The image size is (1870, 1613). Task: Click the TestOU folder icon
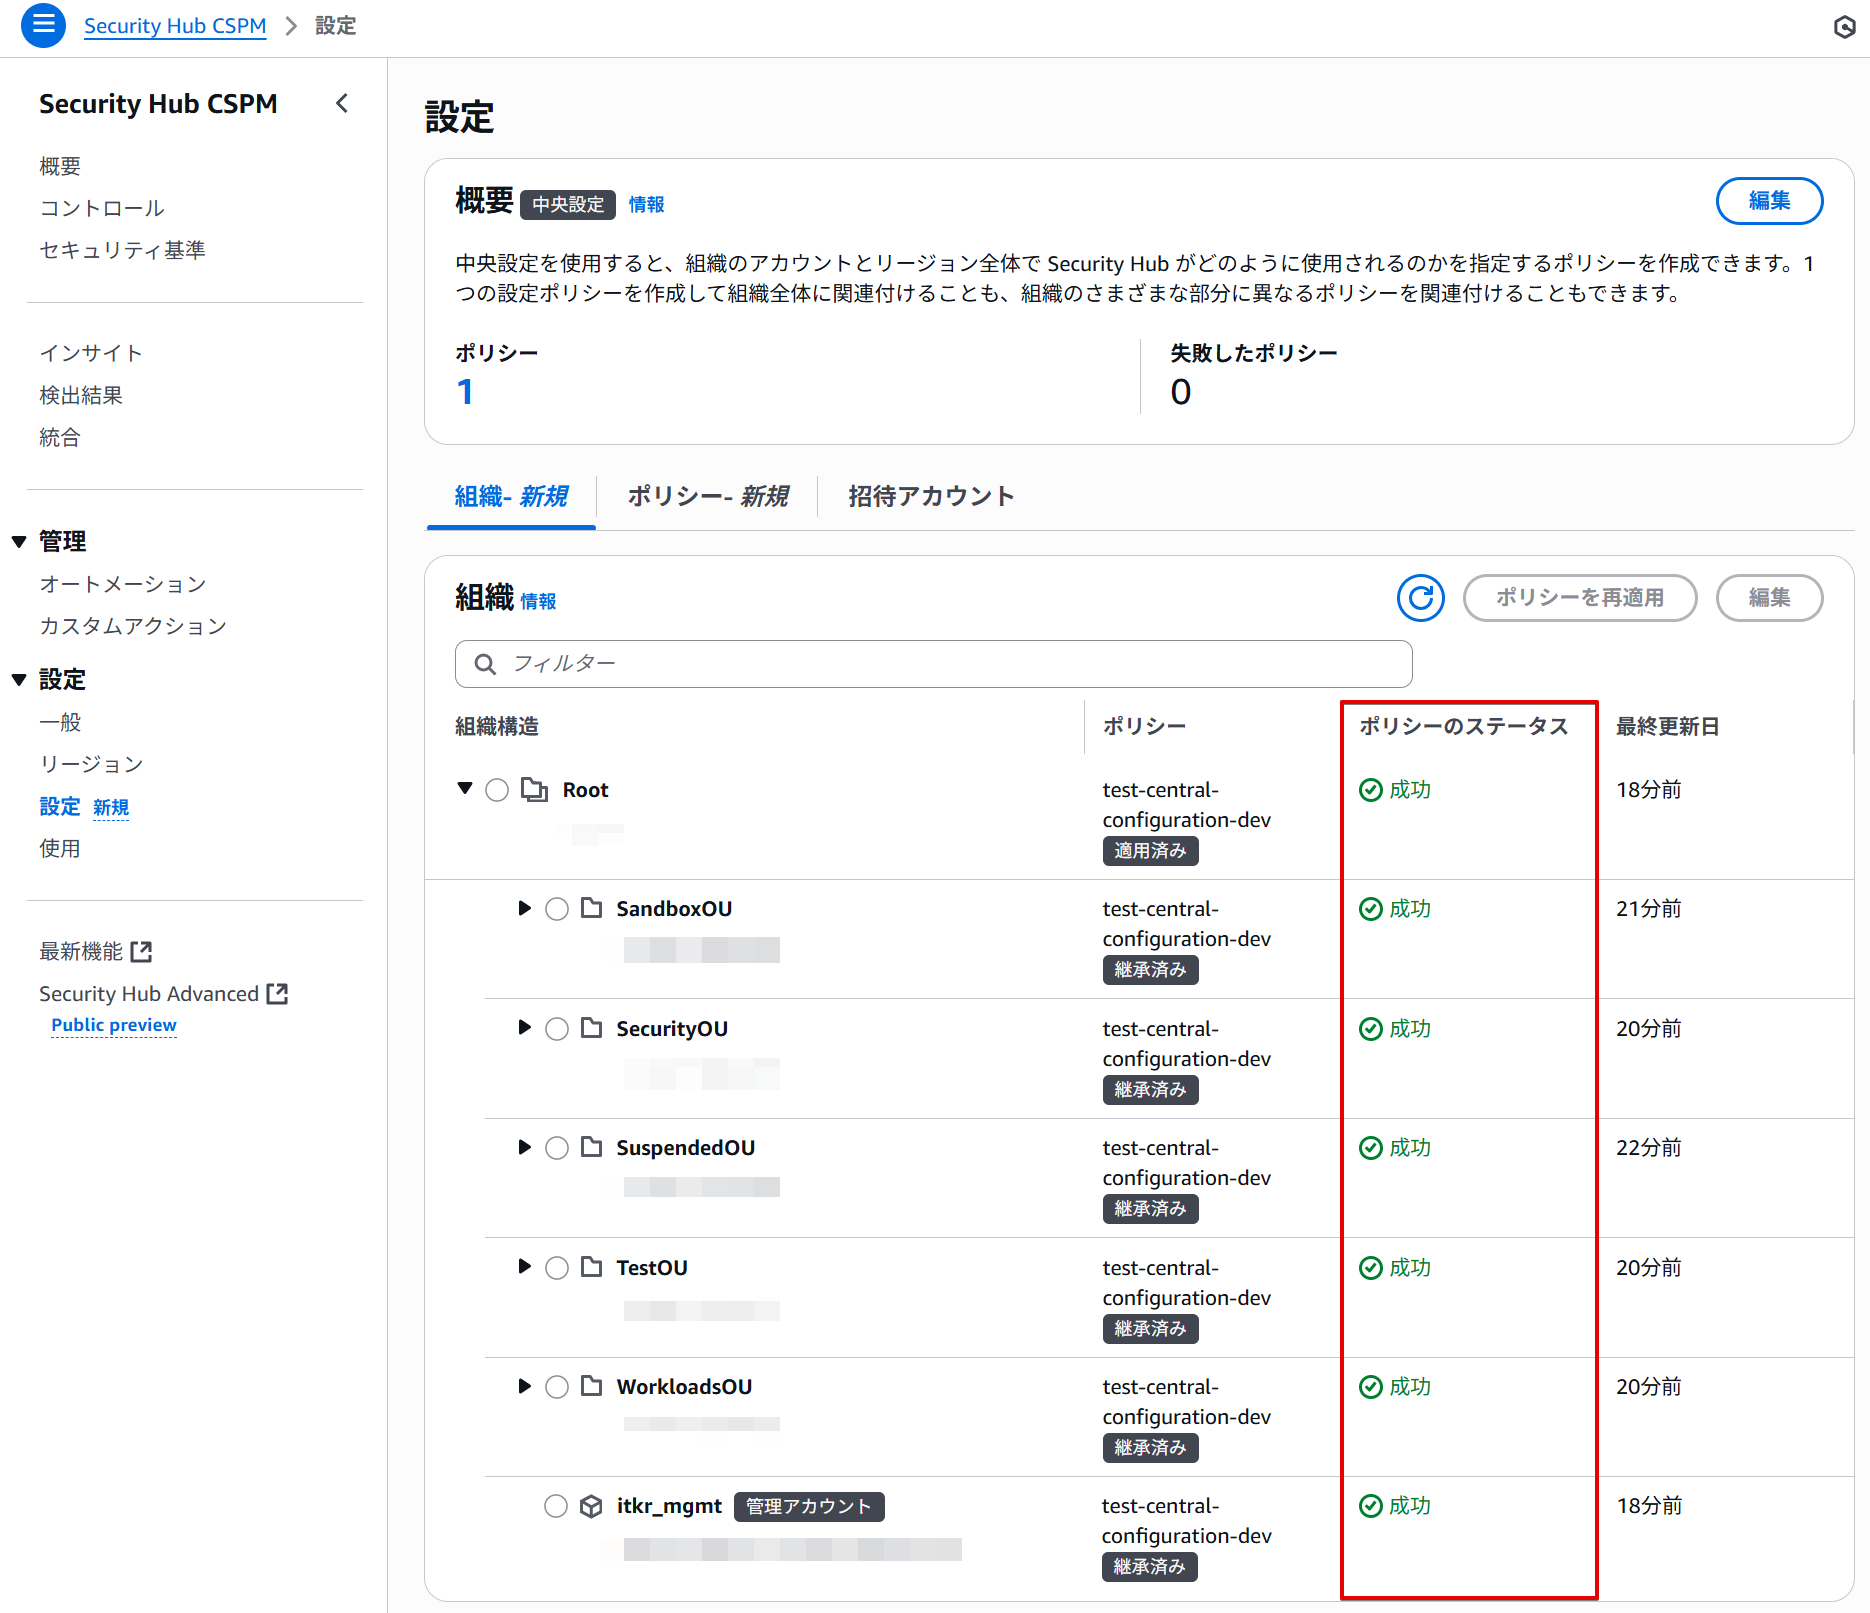click(592, 1267)
